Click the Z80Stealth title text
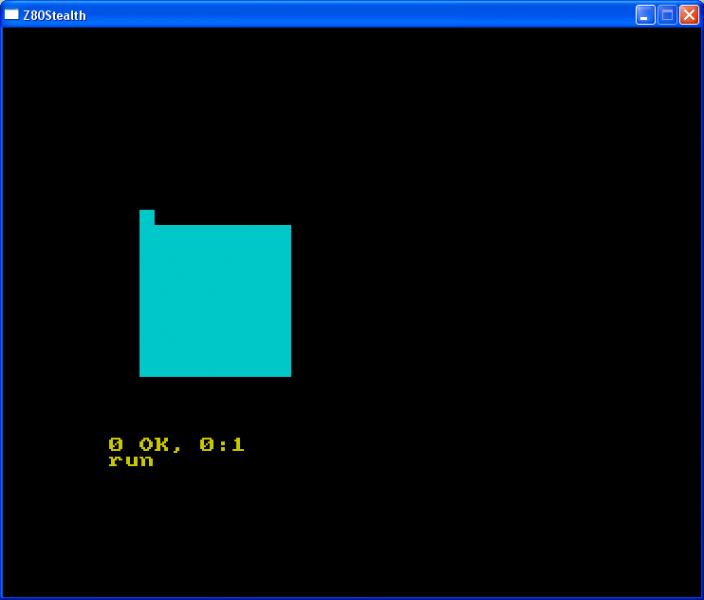The width and height of the screenshot is (704, 600). click(x=54, y=15)
